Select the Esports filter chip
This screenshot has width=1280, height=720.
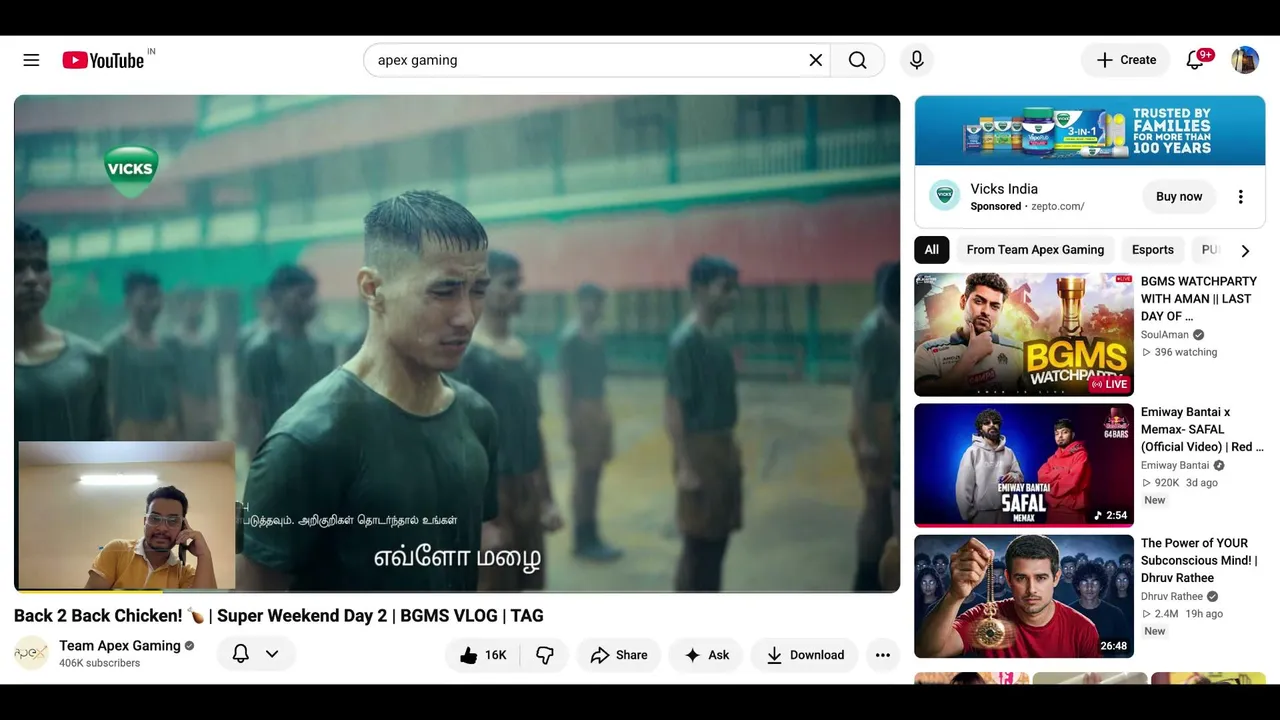coord(1153,250)
